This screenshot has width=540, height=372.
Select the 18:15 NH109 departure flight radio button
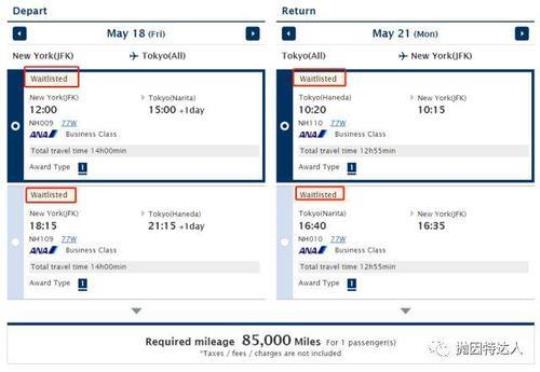point(15,242)
